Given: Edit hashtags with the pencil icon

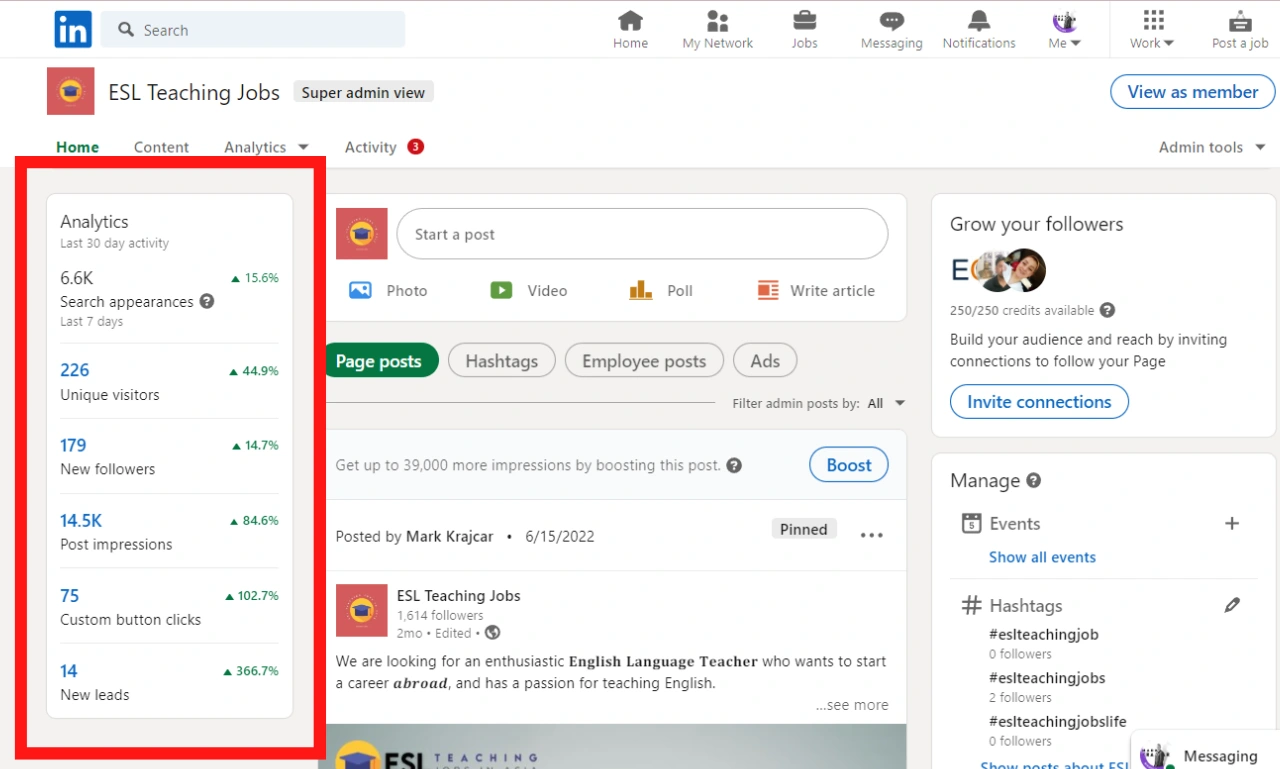Looking at the screenshot, I should click(x=1232, y=605).
